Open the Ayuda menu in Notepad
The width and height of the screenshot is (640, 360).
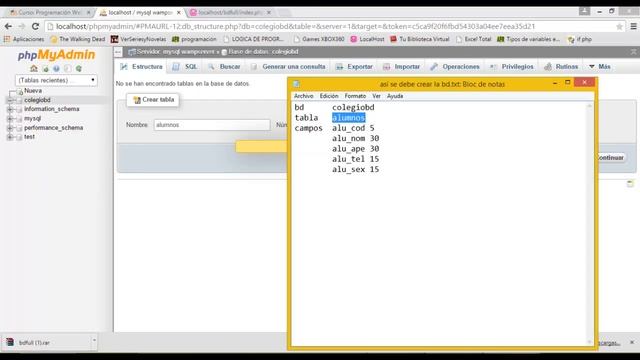point(395,96)
